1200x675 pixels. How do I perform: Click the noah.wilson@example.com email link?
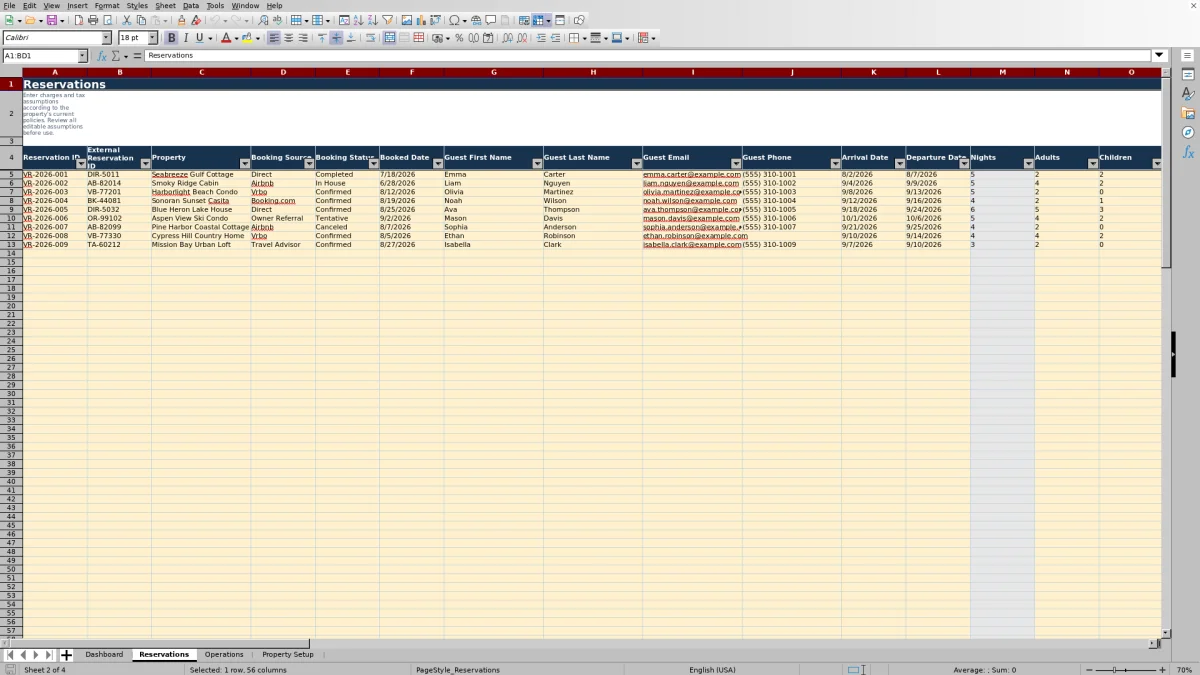[690, 201]
